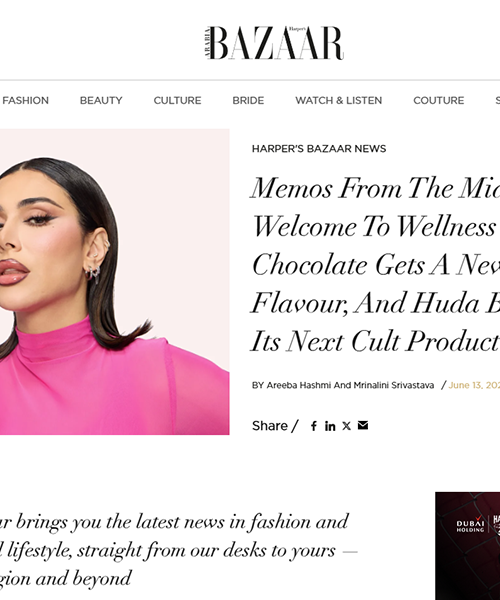Image resolution: width=500 pixels, height=600 pixels.
Task: Click the Share label text
Action: click(x=270, y=426)
